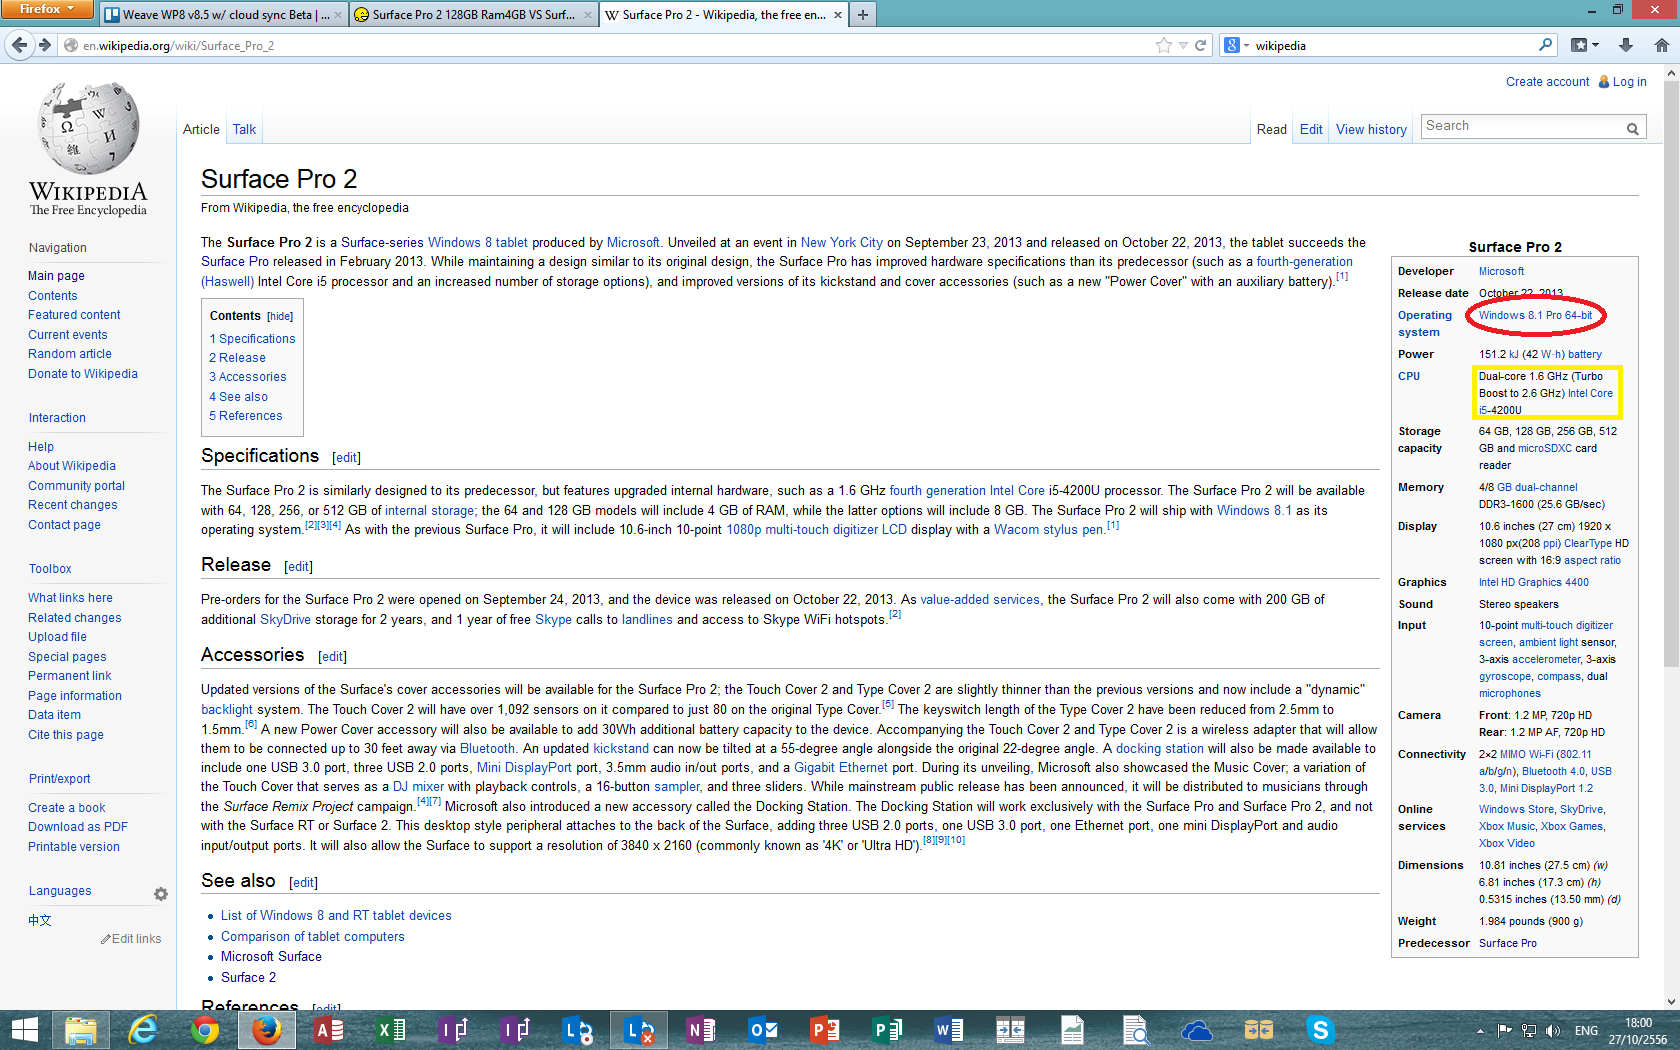Open Word from the taskbar
This screenshot has width=1680, height=1050.
coord(949,1030)
